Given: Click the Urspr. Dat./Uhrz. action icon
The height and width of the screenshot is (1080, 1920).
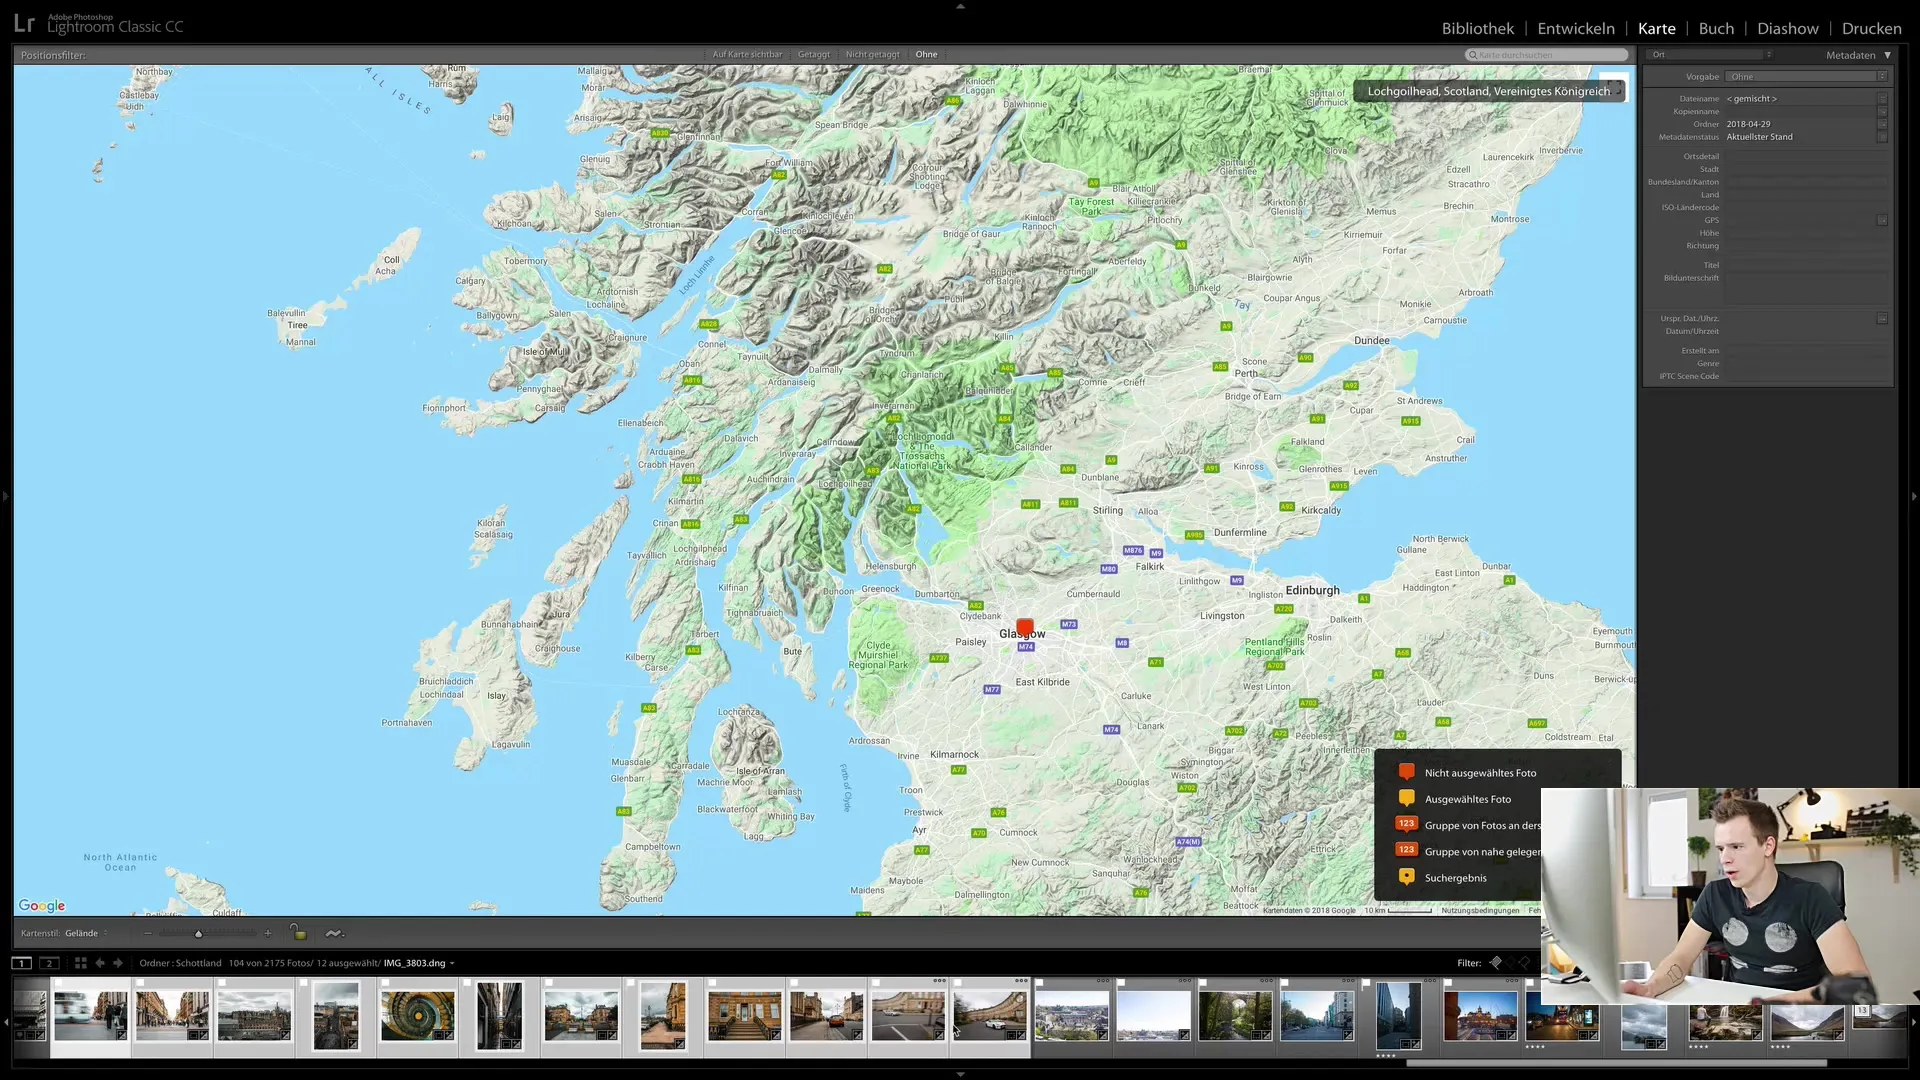Looking at the screenshot, I should 1882,319.
